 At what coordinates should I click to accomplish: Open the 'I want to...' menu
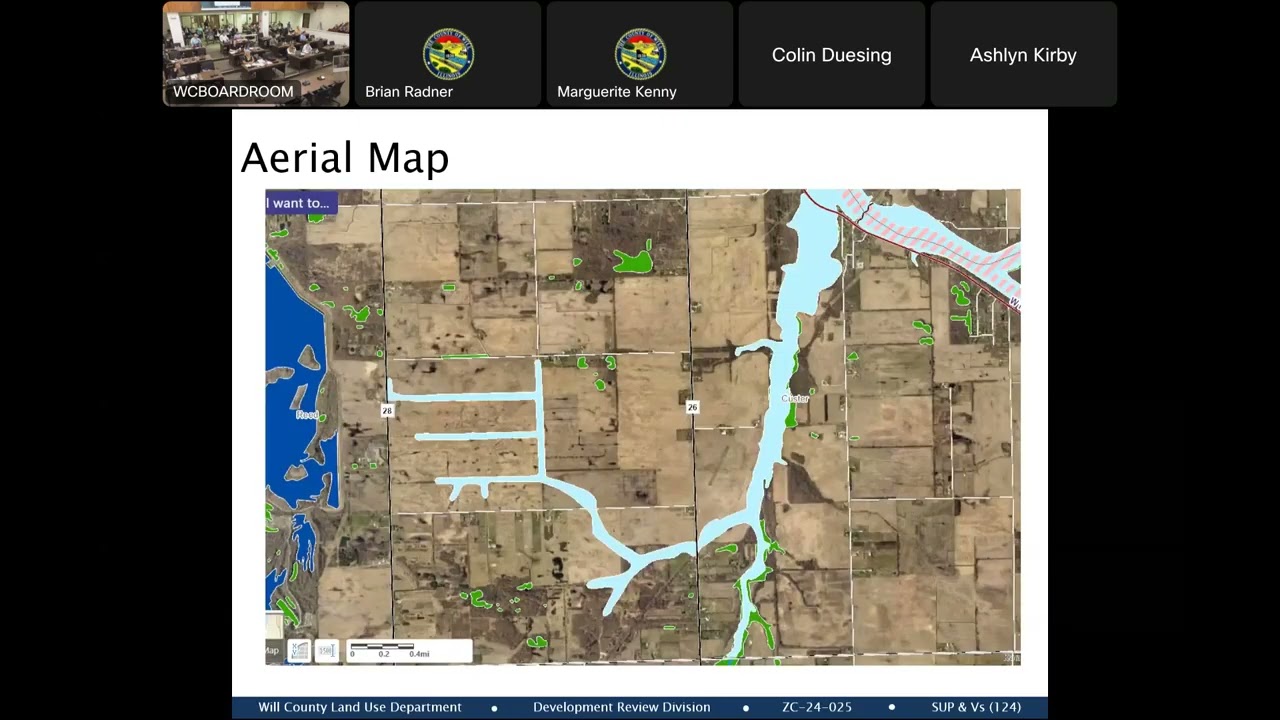click(301, 203)
